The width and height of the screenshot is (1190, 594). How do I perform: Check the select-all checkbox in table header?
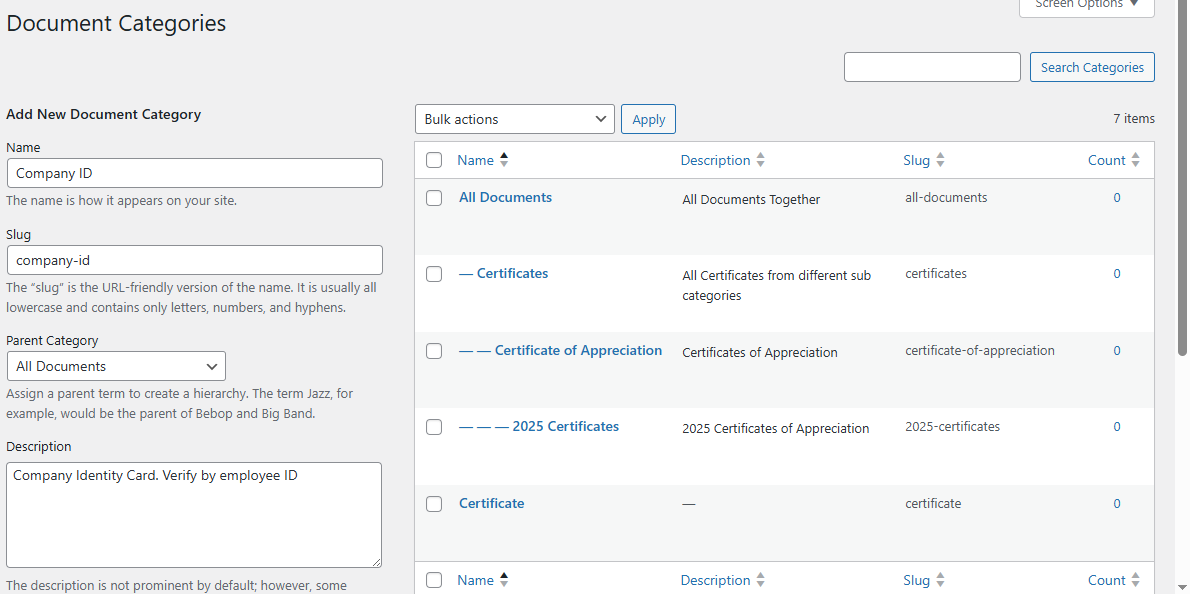434,160
